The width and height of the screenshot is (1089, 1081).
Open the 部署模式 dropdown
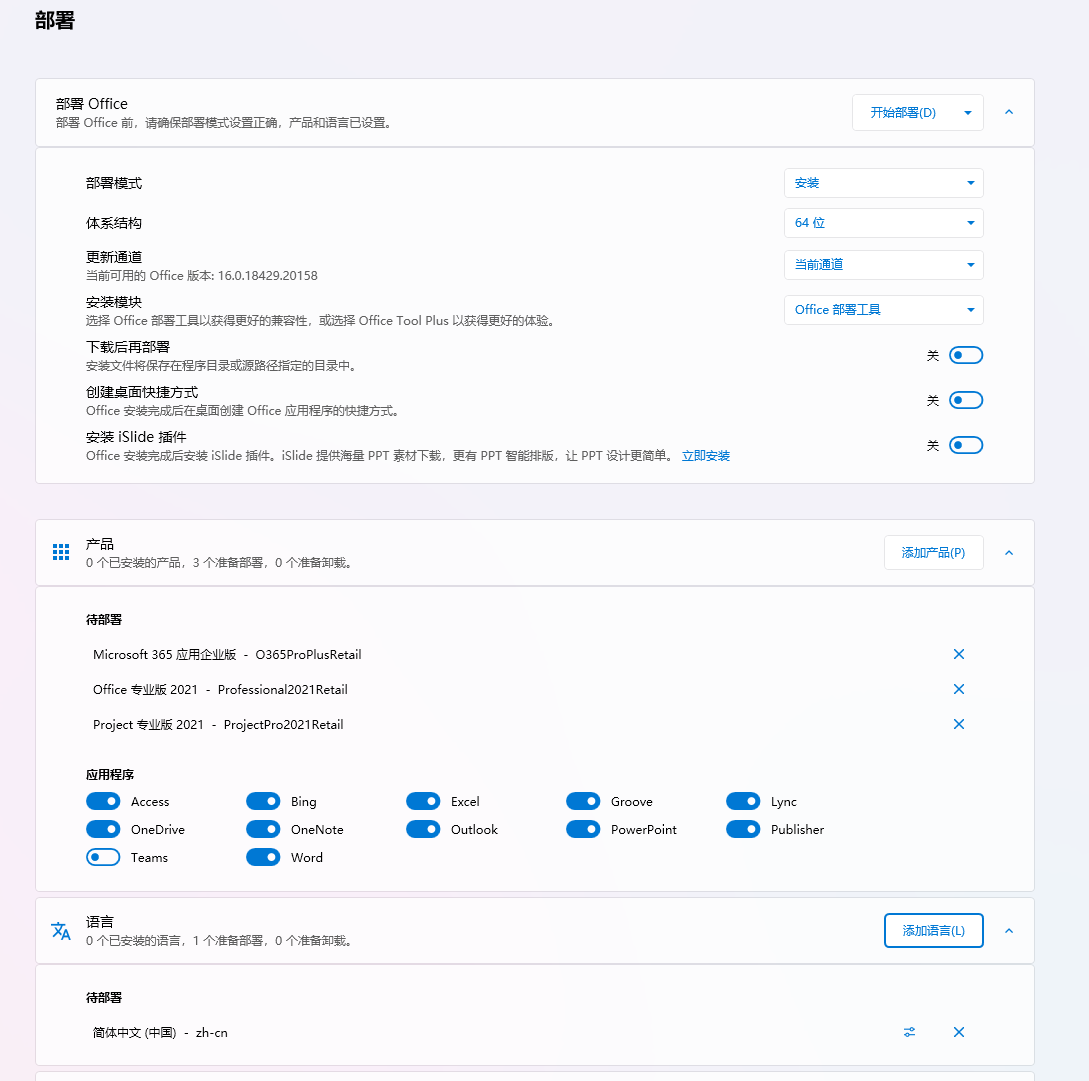[883, 183]
